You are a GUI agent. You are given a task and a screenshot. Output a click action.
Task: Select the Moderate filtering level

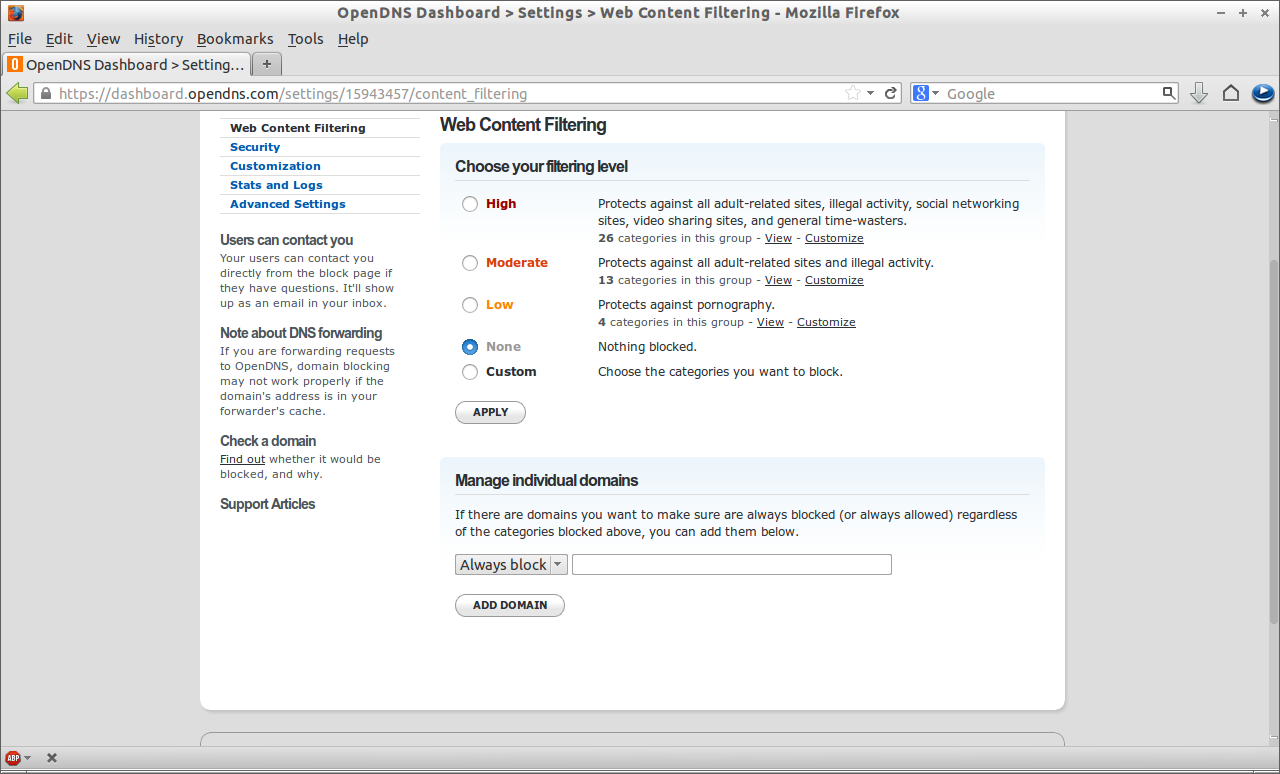470,263
